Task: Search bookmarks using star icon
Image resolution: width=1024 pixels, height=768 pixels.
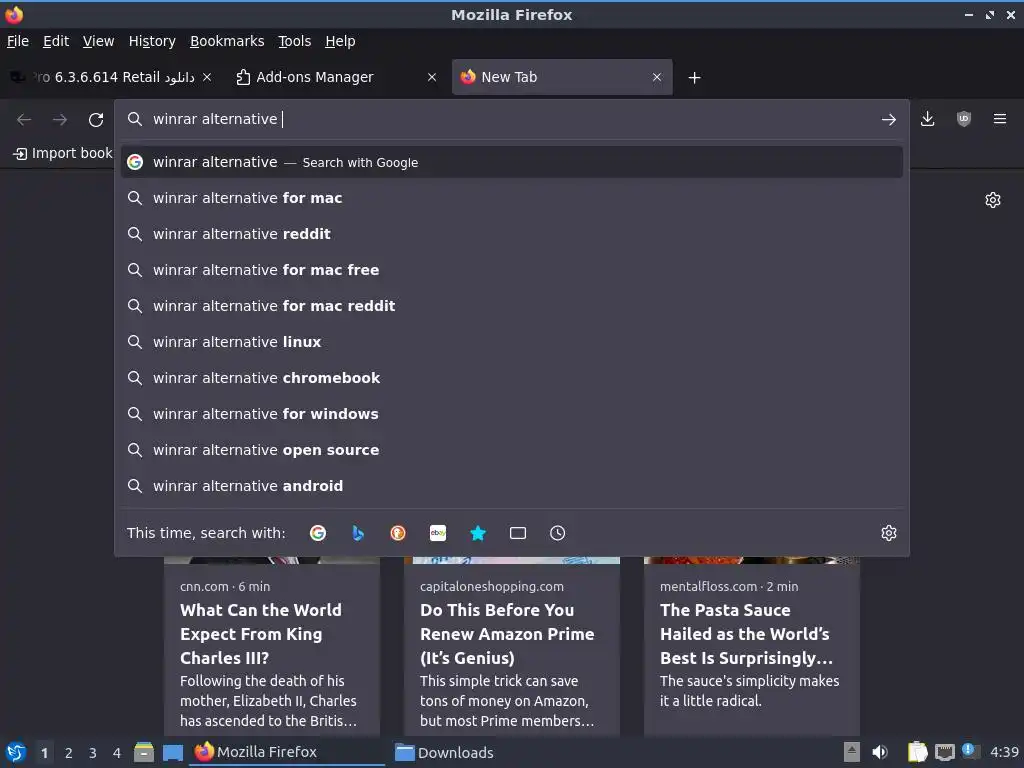Action: coord(478,533)
